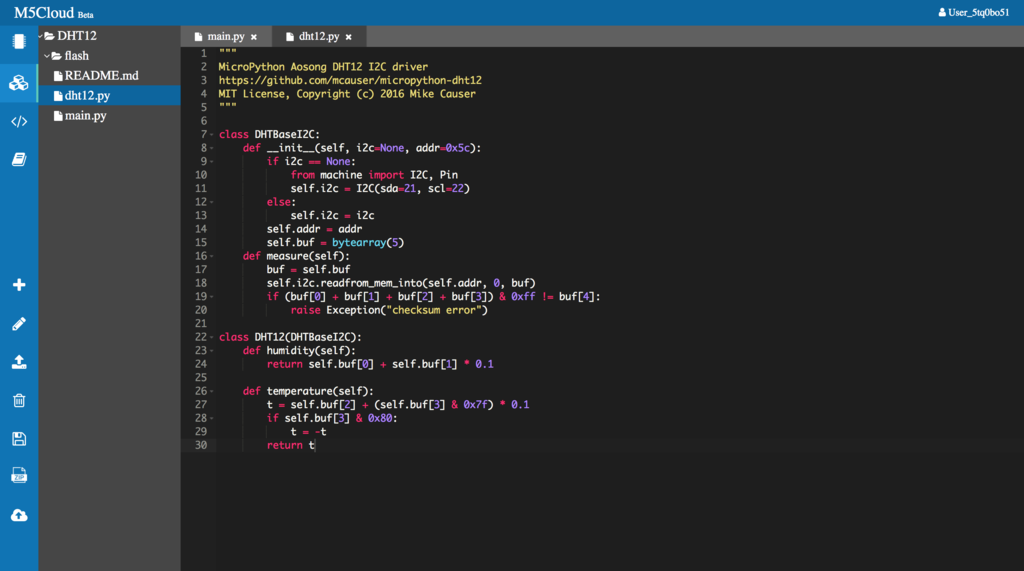Fold the DHT12 class at line 22
The height and width of the screenshot is (571, 1024).
click(x=212, y=337)
